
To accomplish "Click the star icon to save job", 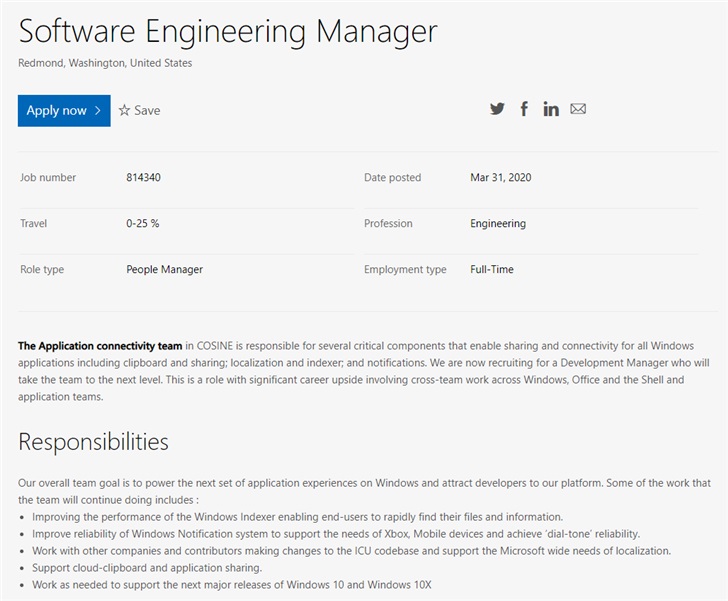I will pyautogui.click(x=125, y=110).
